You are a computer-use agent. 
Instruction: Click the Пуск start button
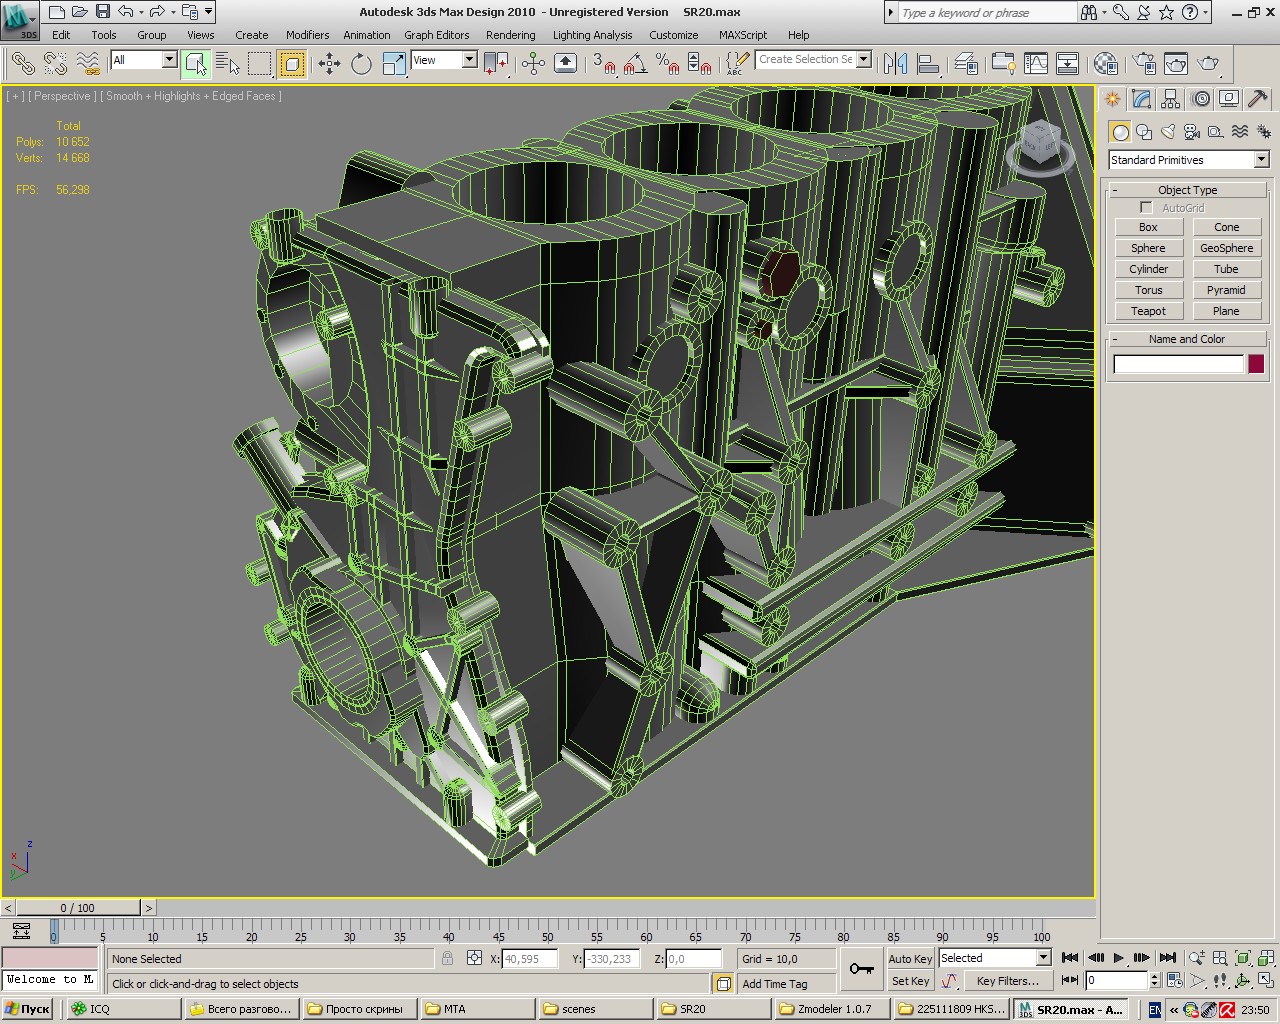pyautogui.click(x=28, y=1009)
